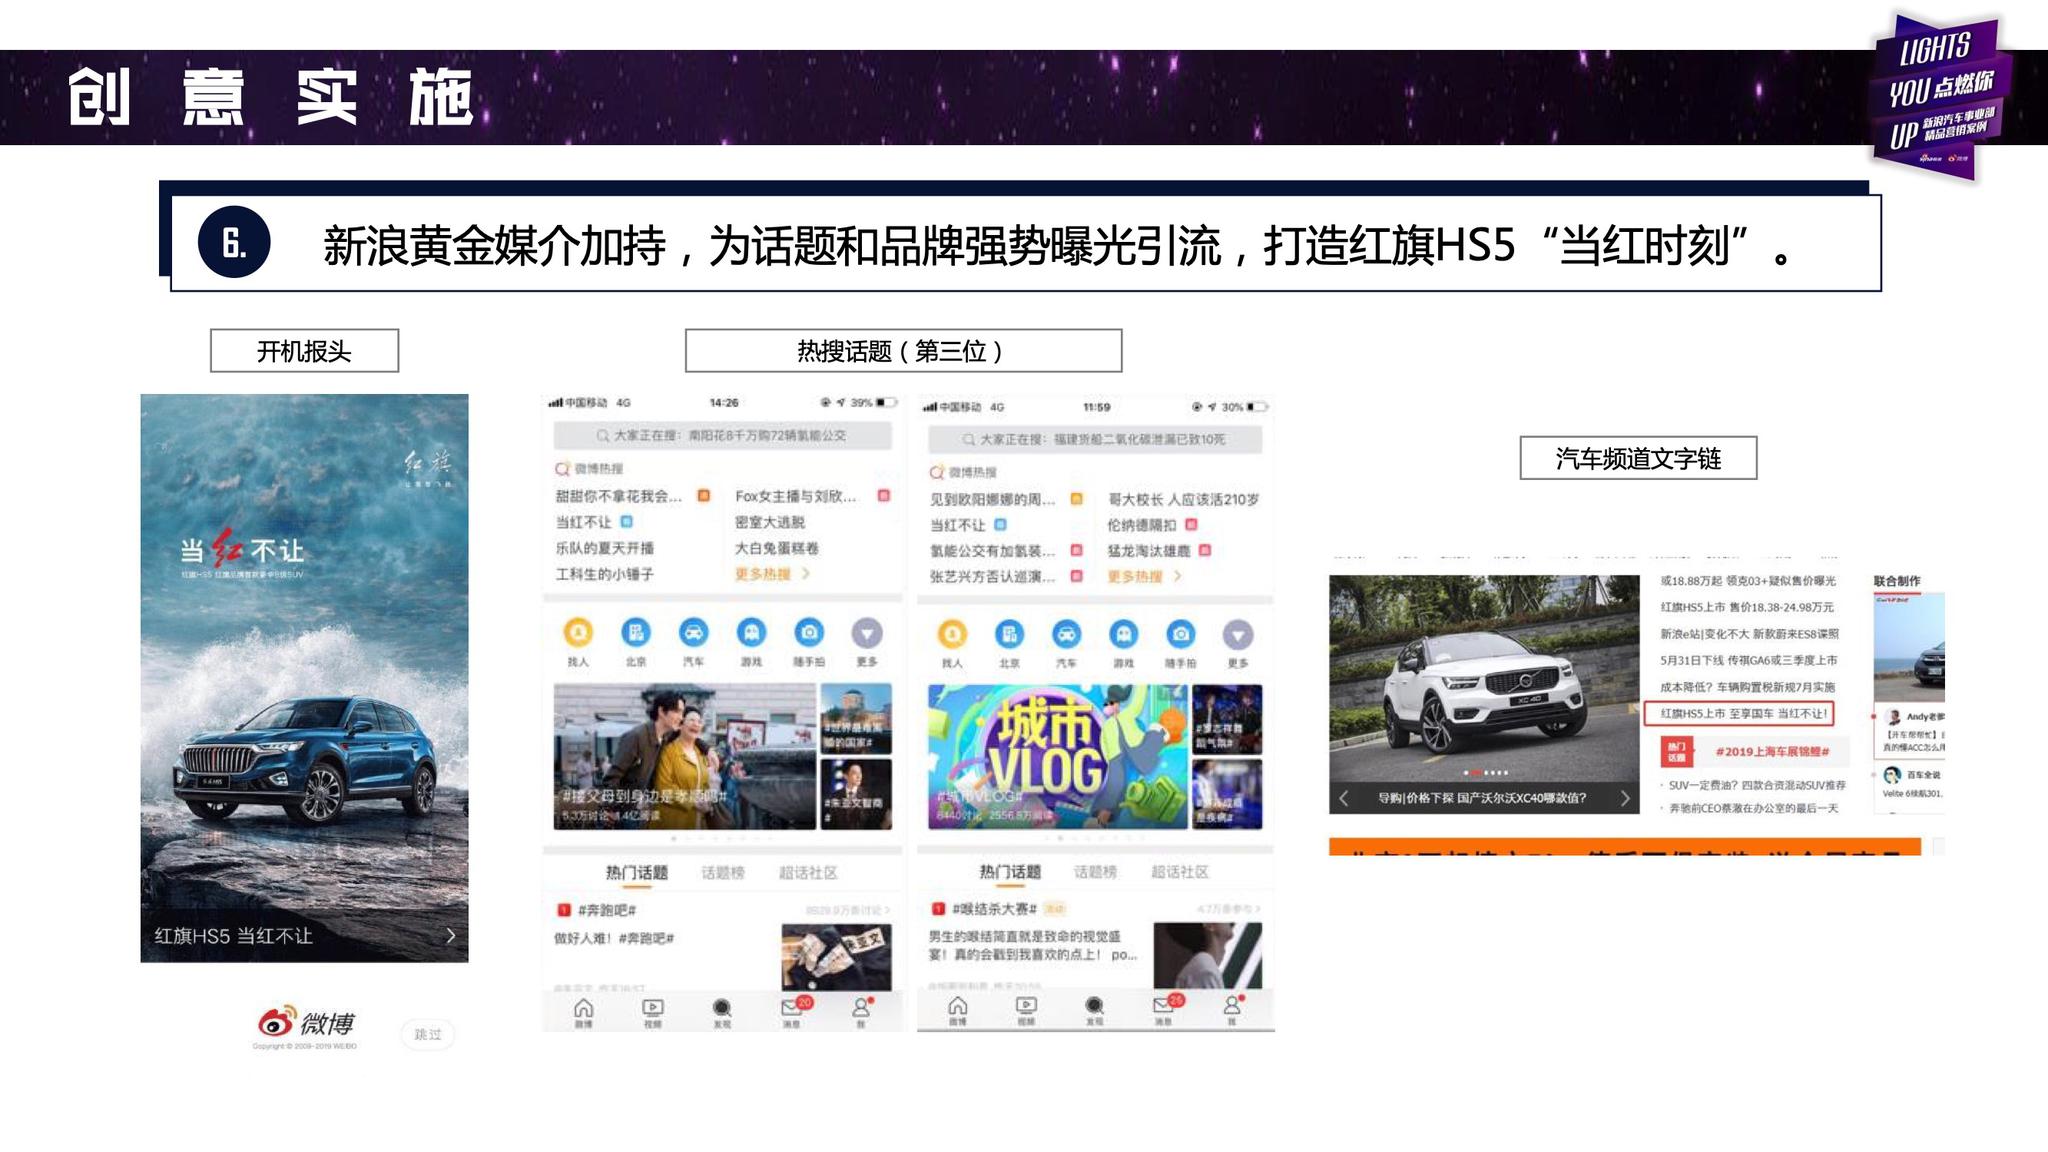This screenshot has width=2048, height=1152.
Task: Tap the 游戏 ghost icon in 11:59 screenshot
Action: click(x=1123, y=635)
